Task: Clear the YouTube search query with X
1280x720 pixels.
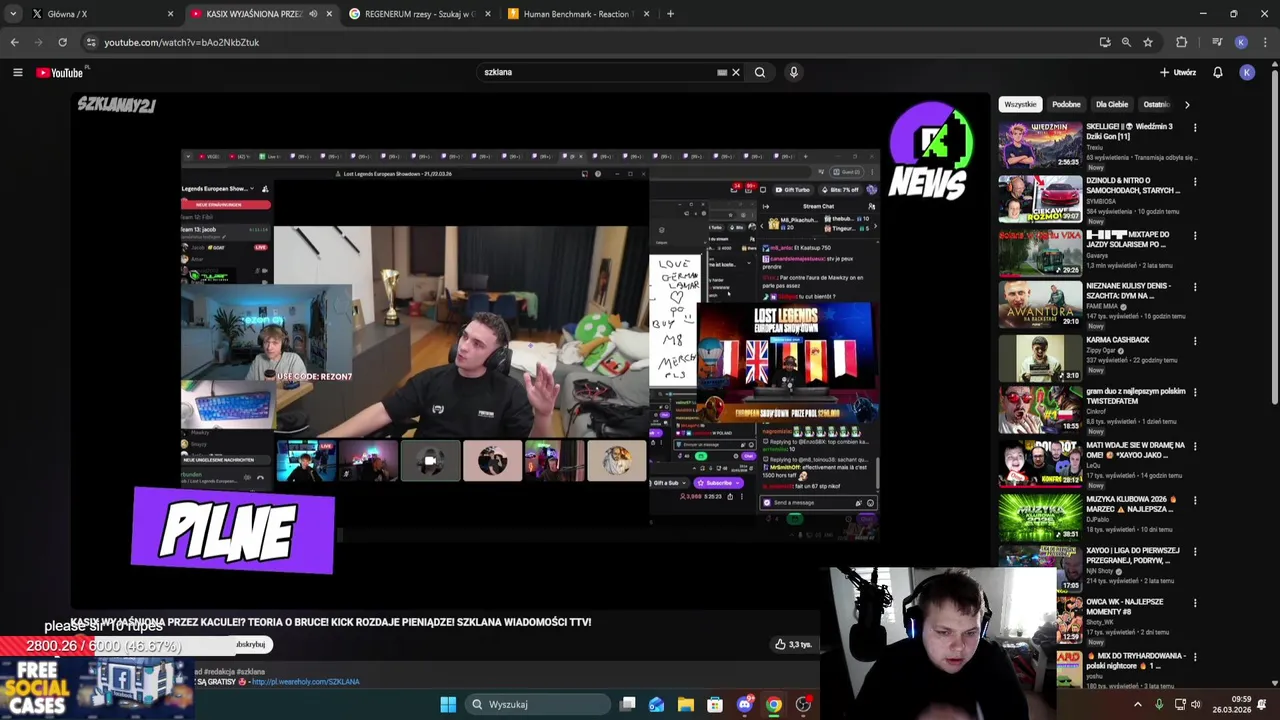Action: point(736,72)
